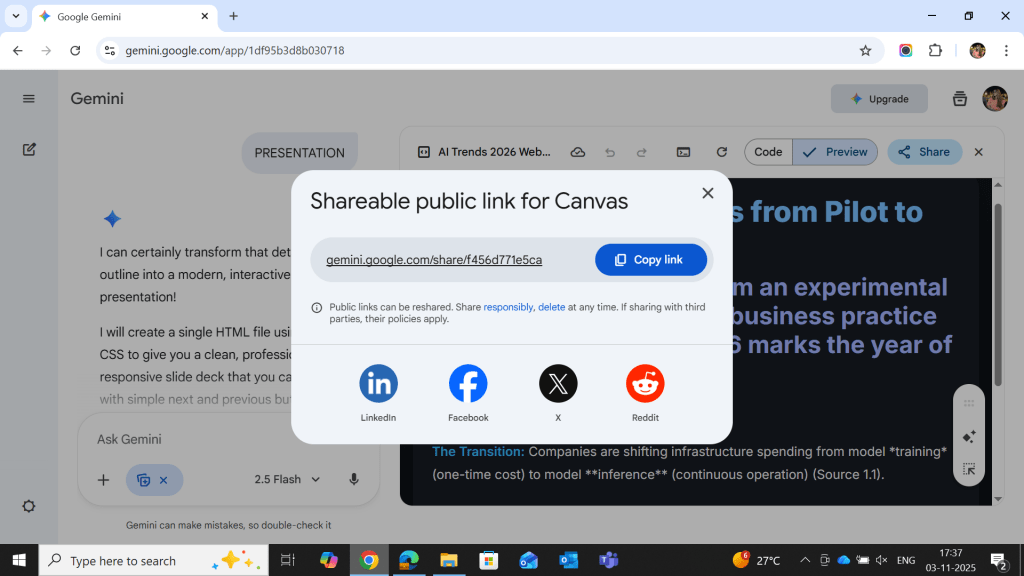The height and width of the screenshot is (576, 1024).
Task: Open the 'responsibly' sharing link
Action: point(508,307)
